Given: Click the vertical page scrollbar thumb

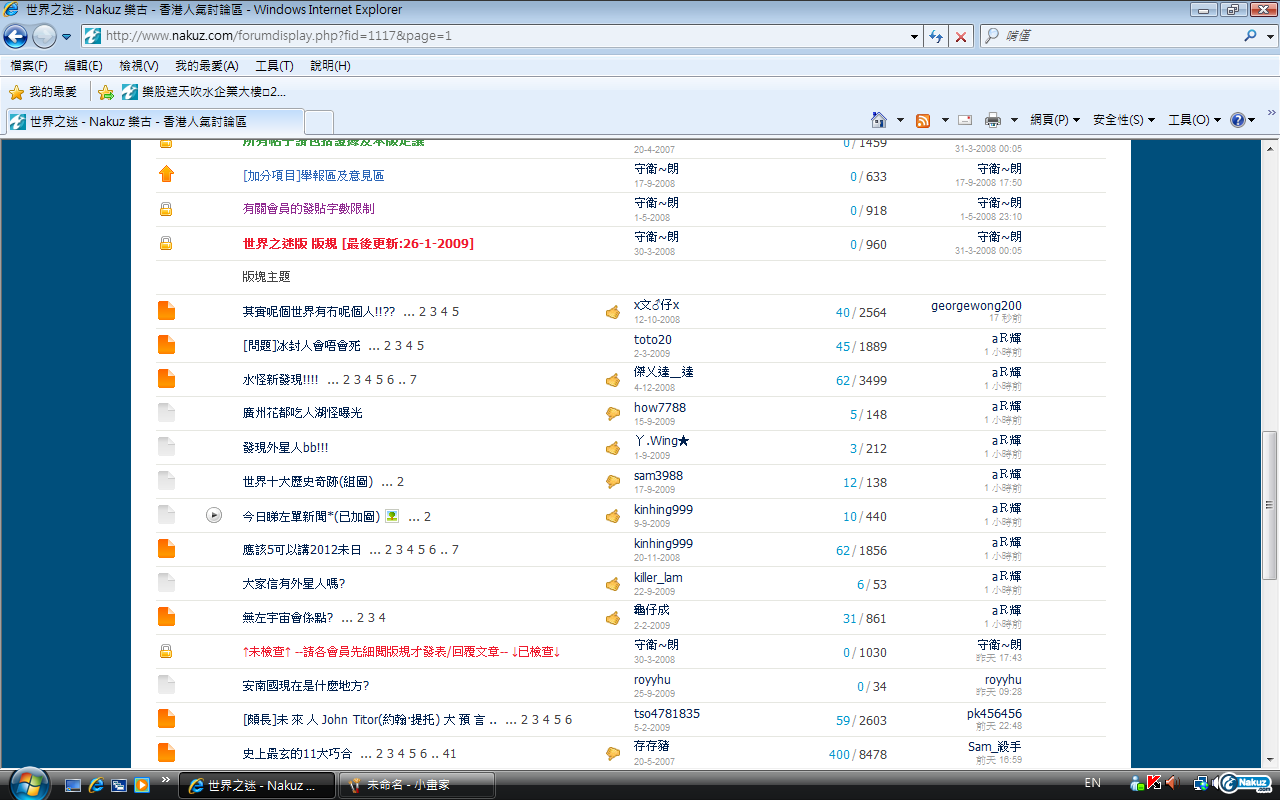Looking at the screenshot, I should click(x=1270, y=505).
